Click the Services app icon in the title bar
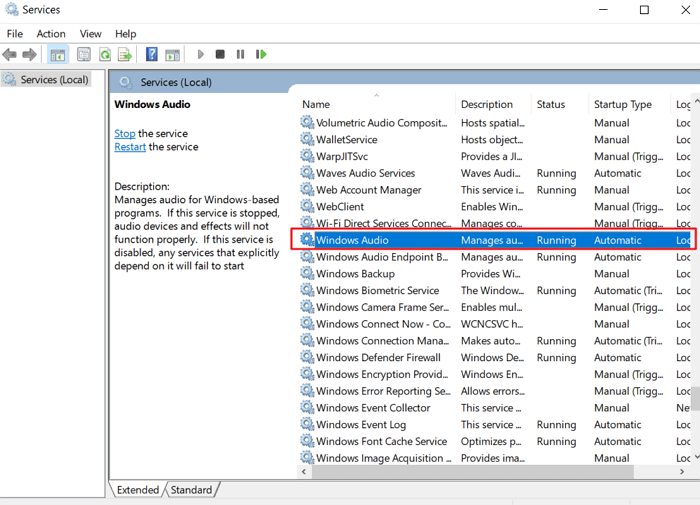The width and height of the screenshot is (700, 505). click(12, 9)
